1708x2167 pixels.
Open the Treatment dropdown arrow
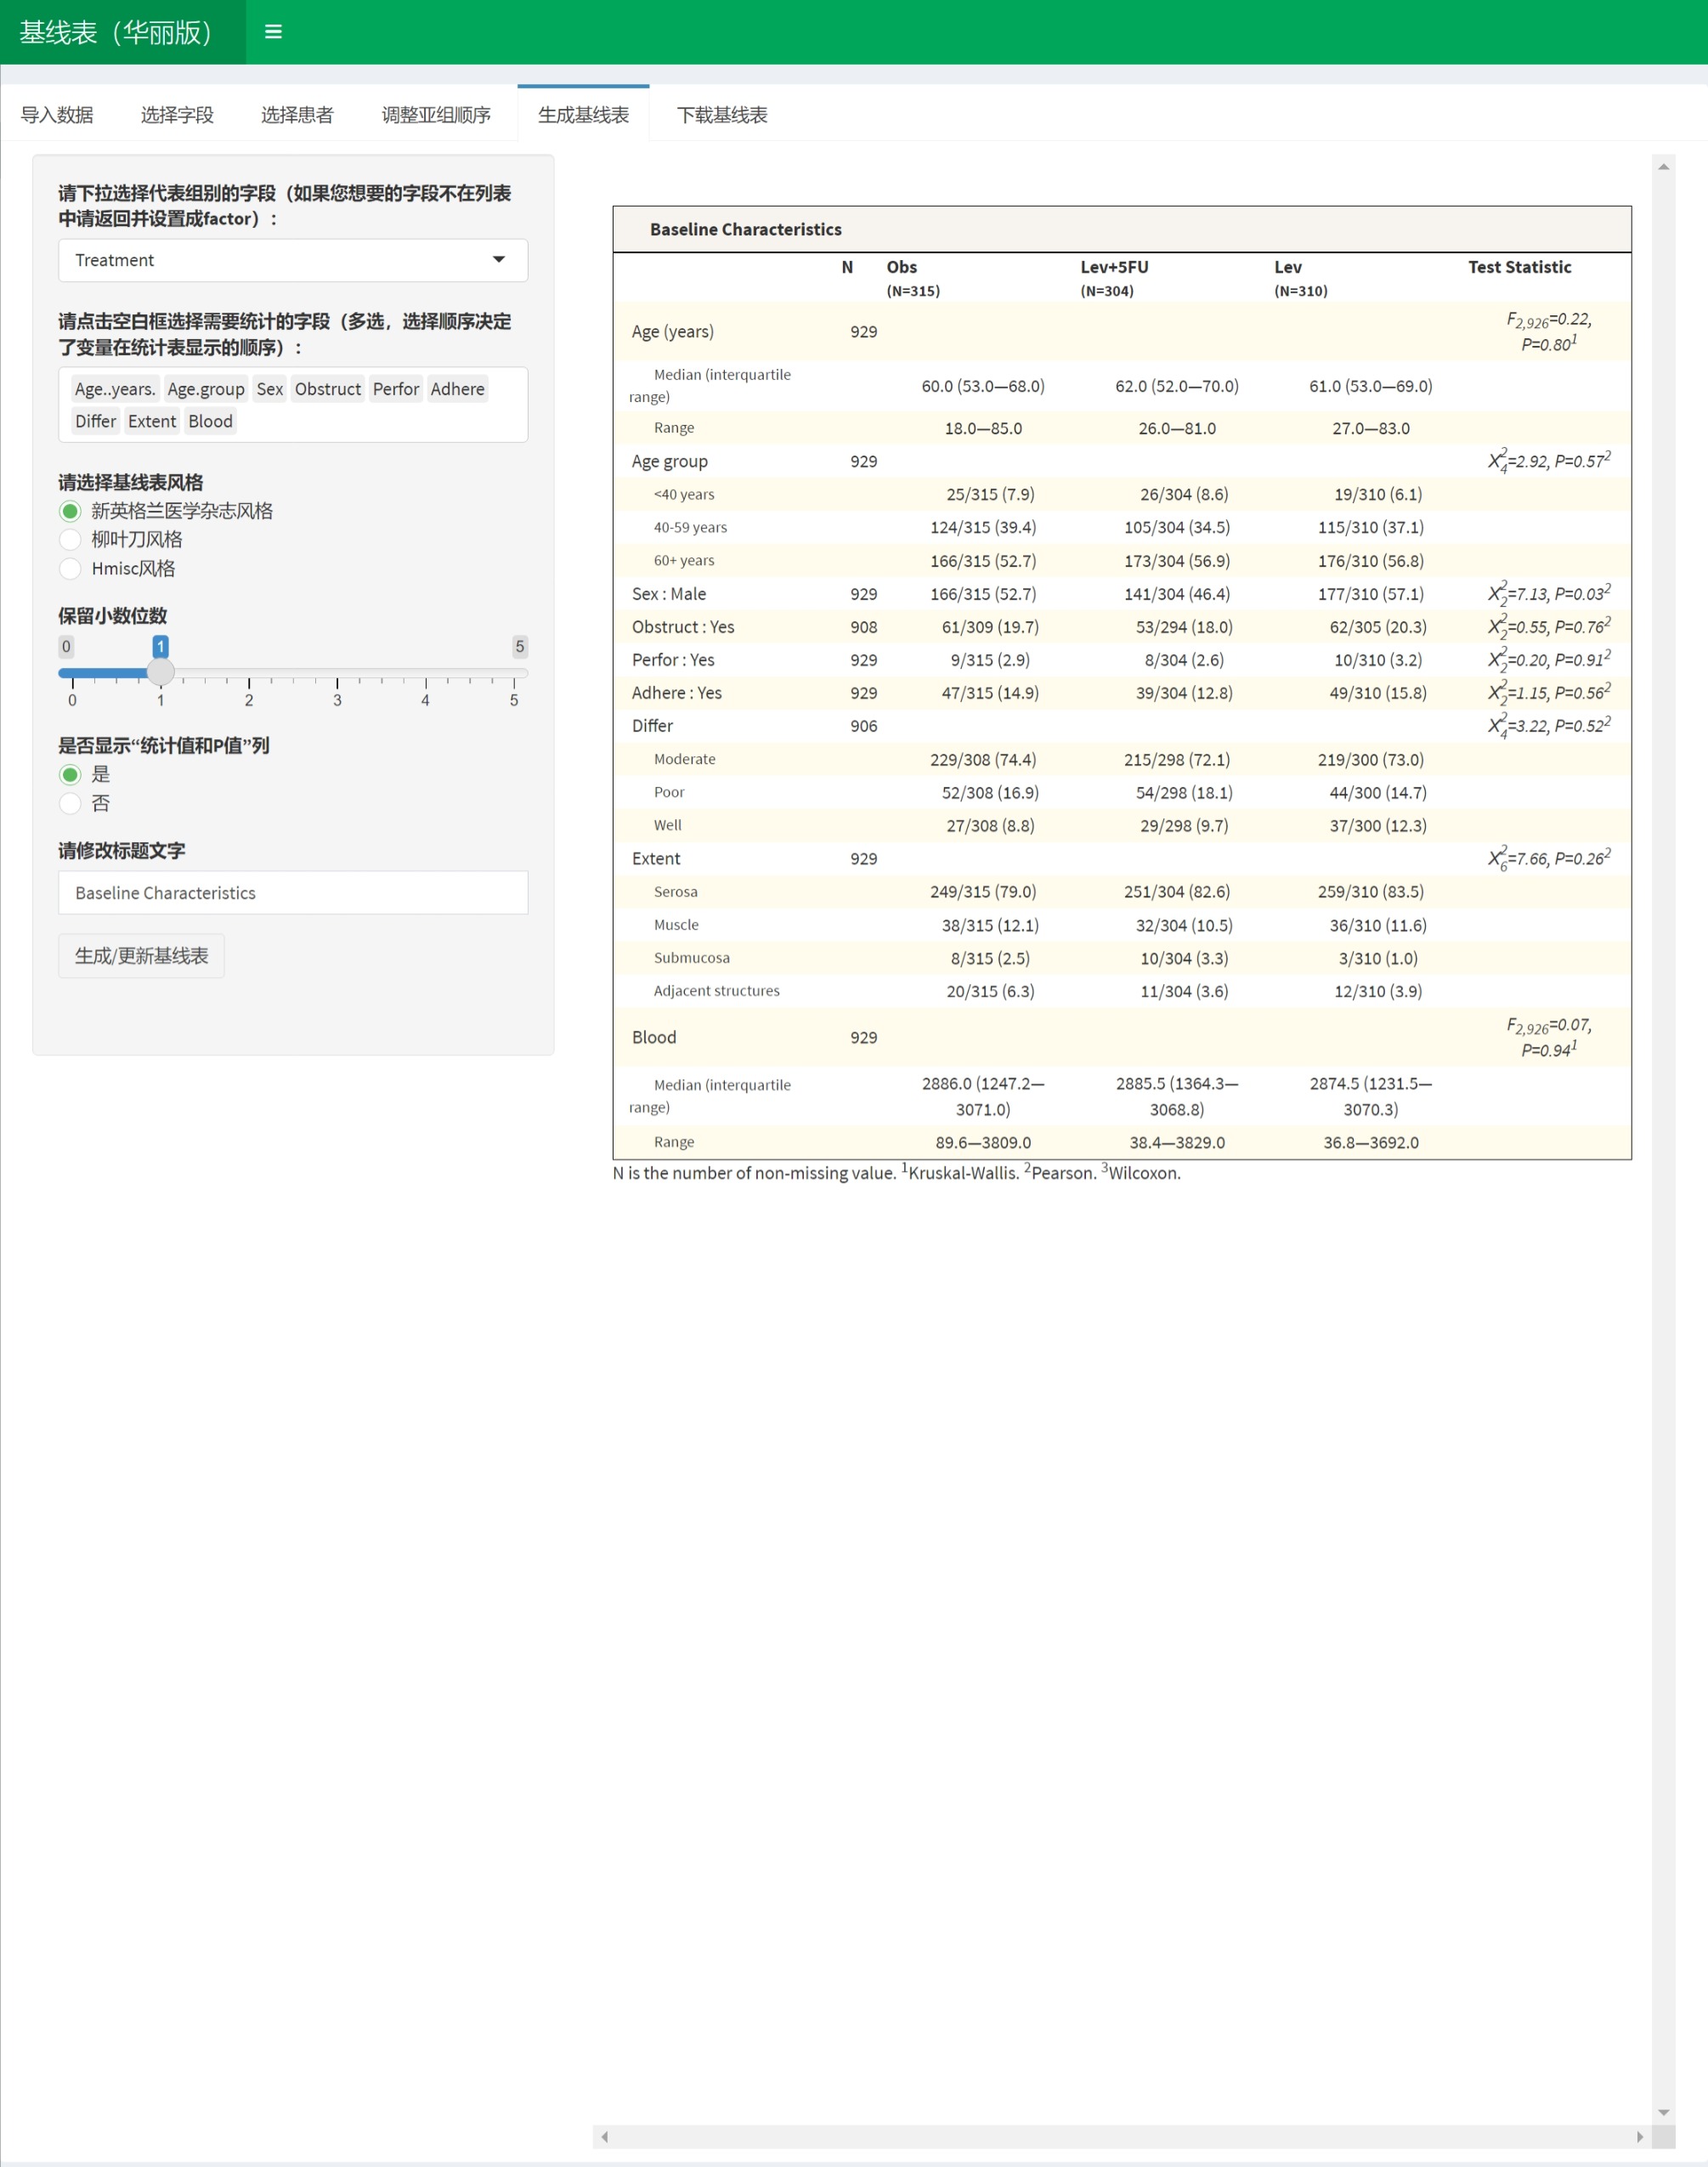tap(498, 260)
